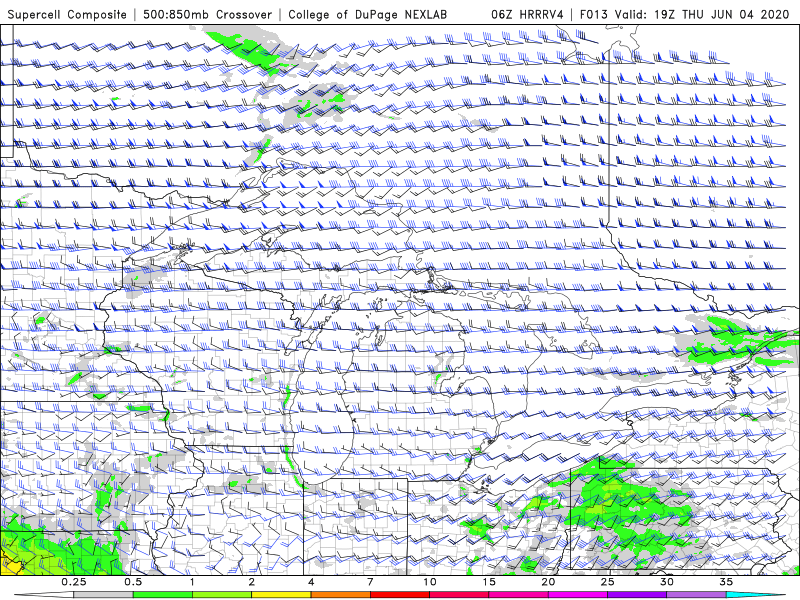Click the gray color bar segment at 0.25

tap(104, 595)
